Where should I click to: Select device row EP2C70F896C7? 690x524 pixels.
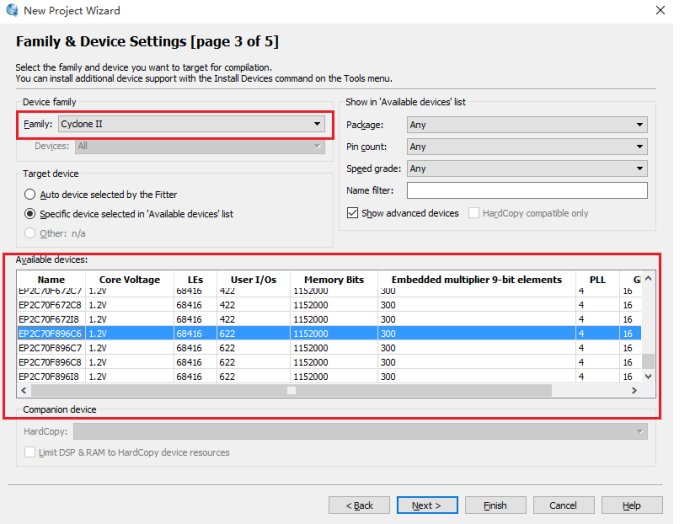(x=329, y=348)
